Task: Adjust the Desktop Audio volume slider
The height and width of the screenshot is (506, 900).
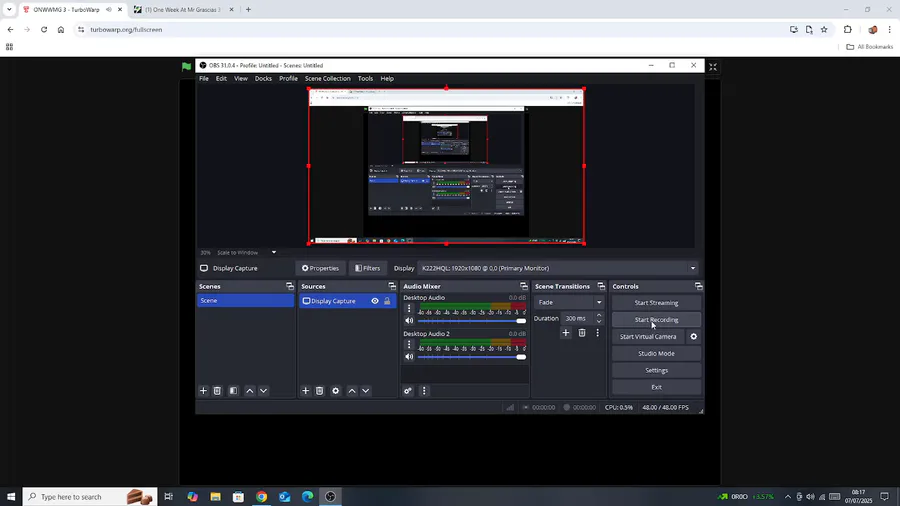Action: [x=471, y=321]
